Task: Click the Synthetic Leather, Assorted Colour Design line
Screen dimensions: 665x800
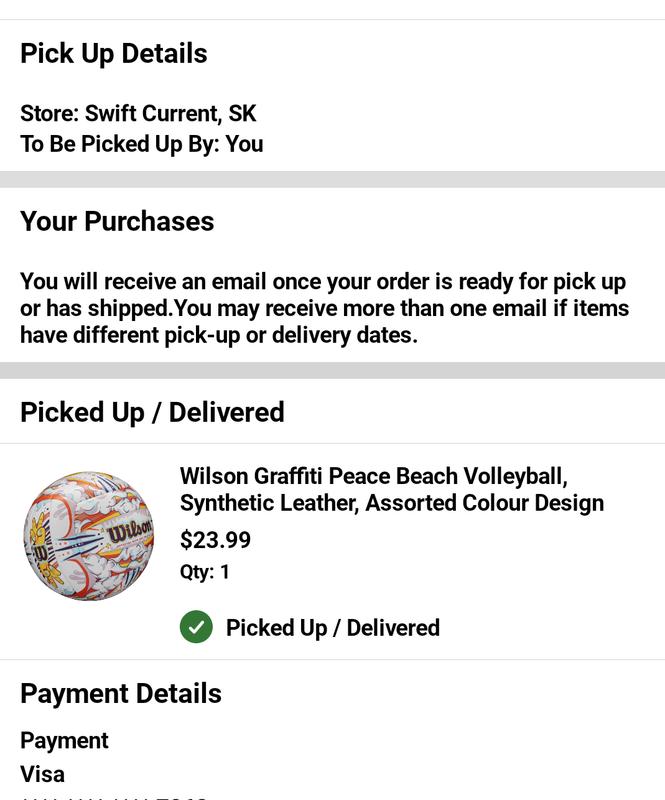Action: [391, 503]
